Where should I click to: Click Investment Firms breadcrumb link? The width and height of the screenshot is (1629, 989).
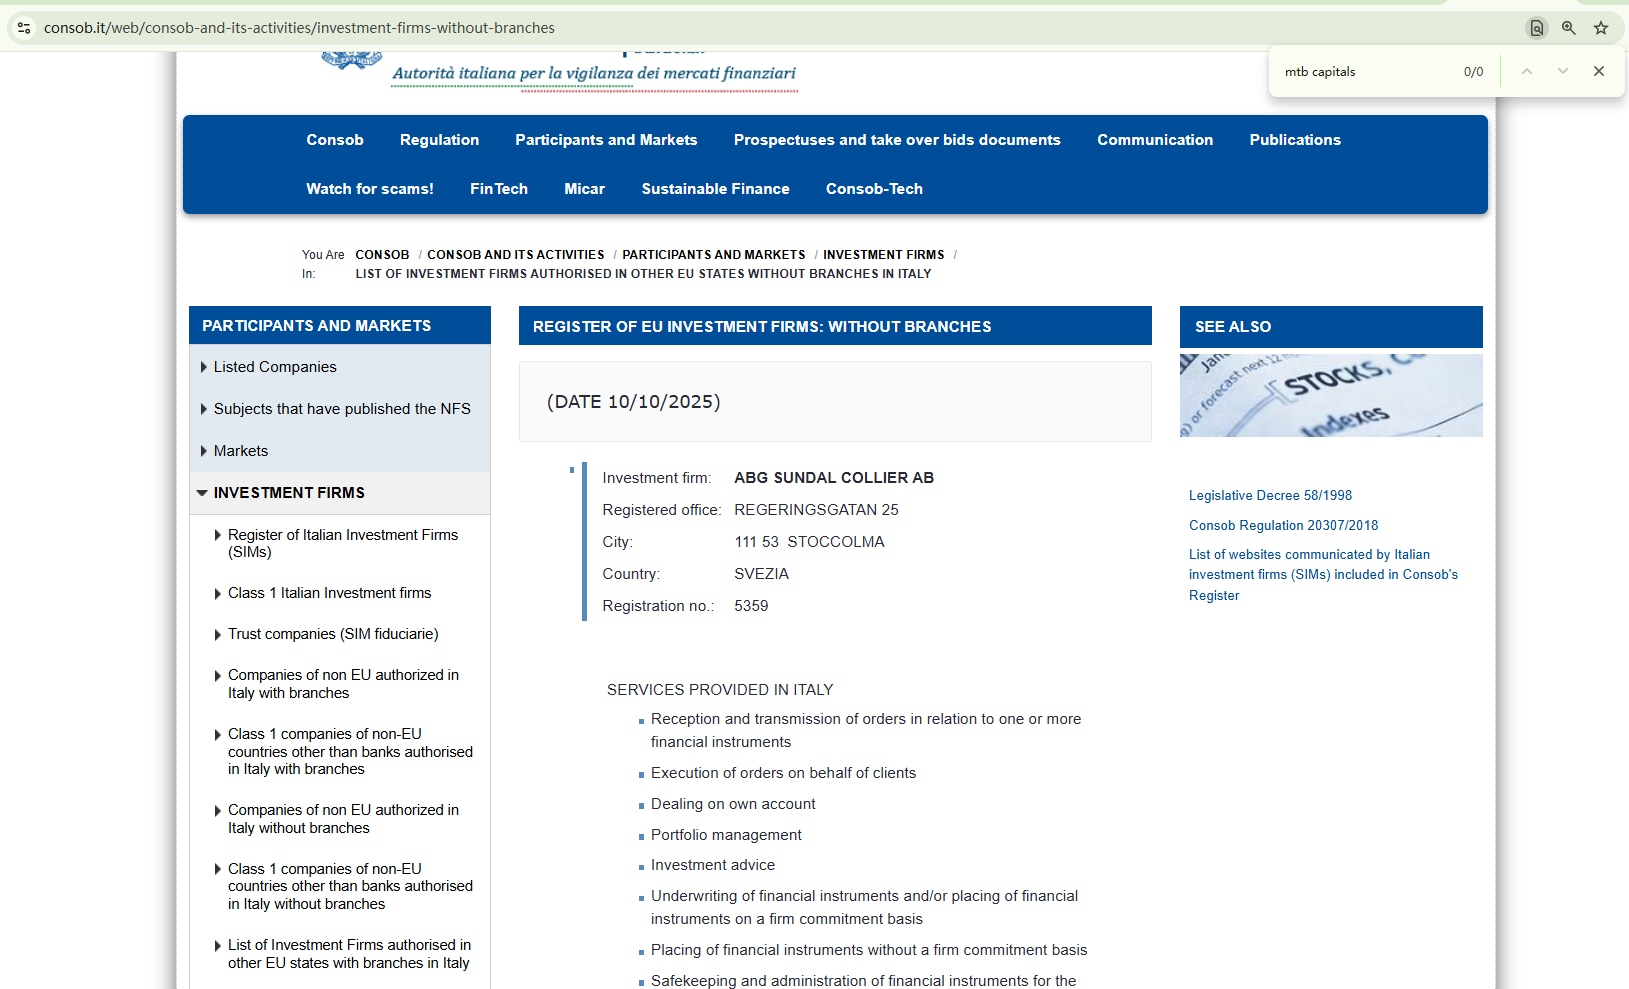click(x=883, y=255)
